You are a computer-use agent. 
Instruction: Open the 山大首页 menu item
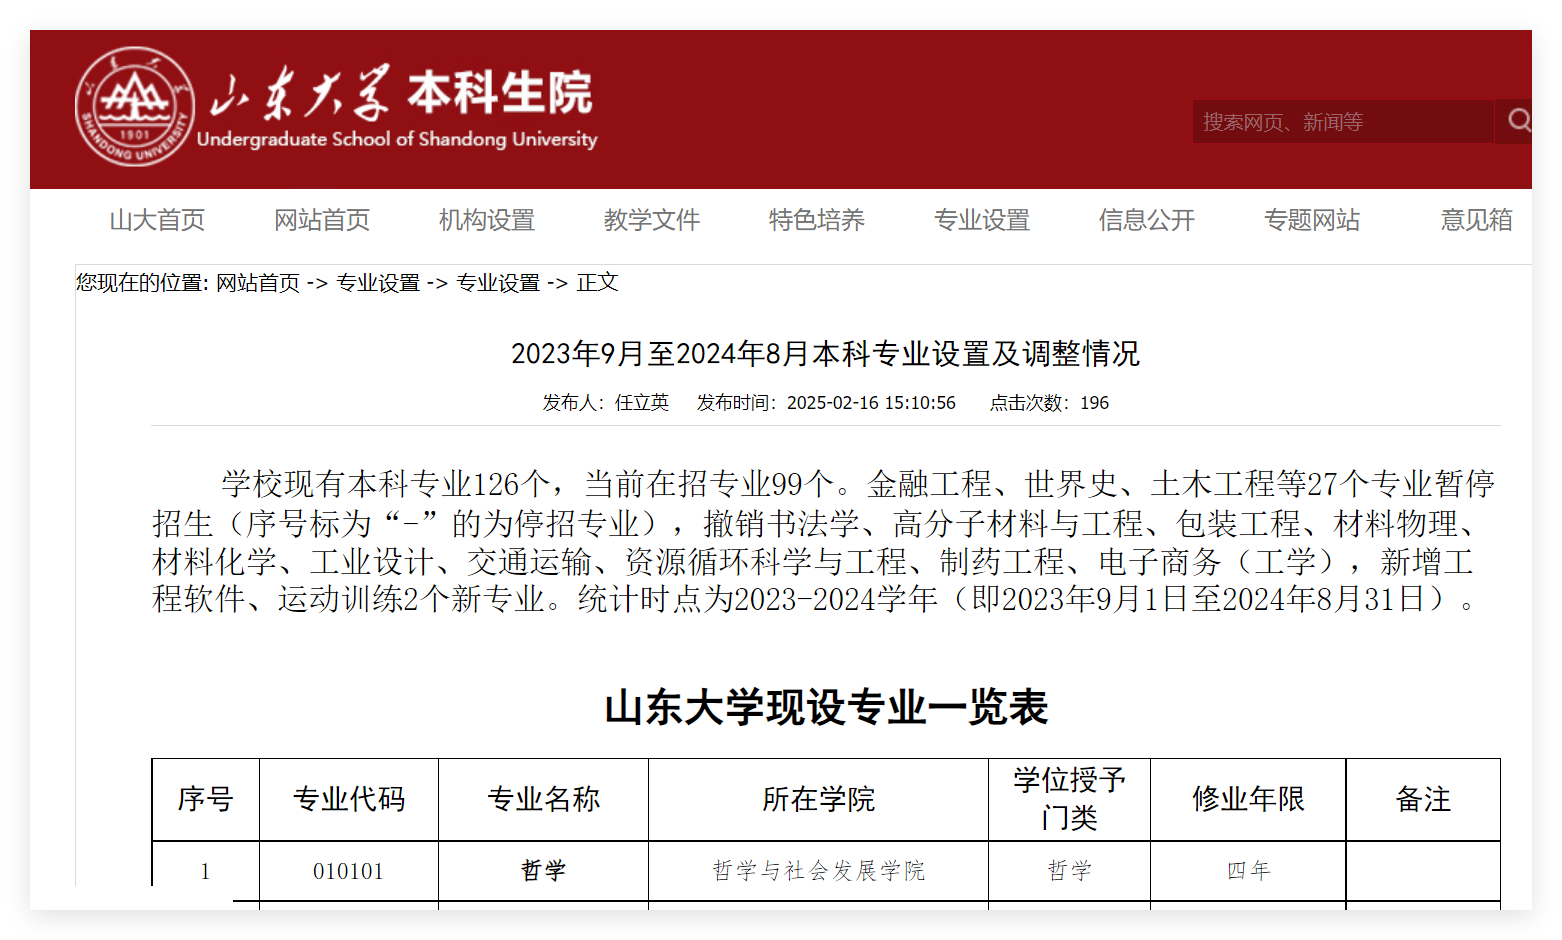[x=157, y=220]
